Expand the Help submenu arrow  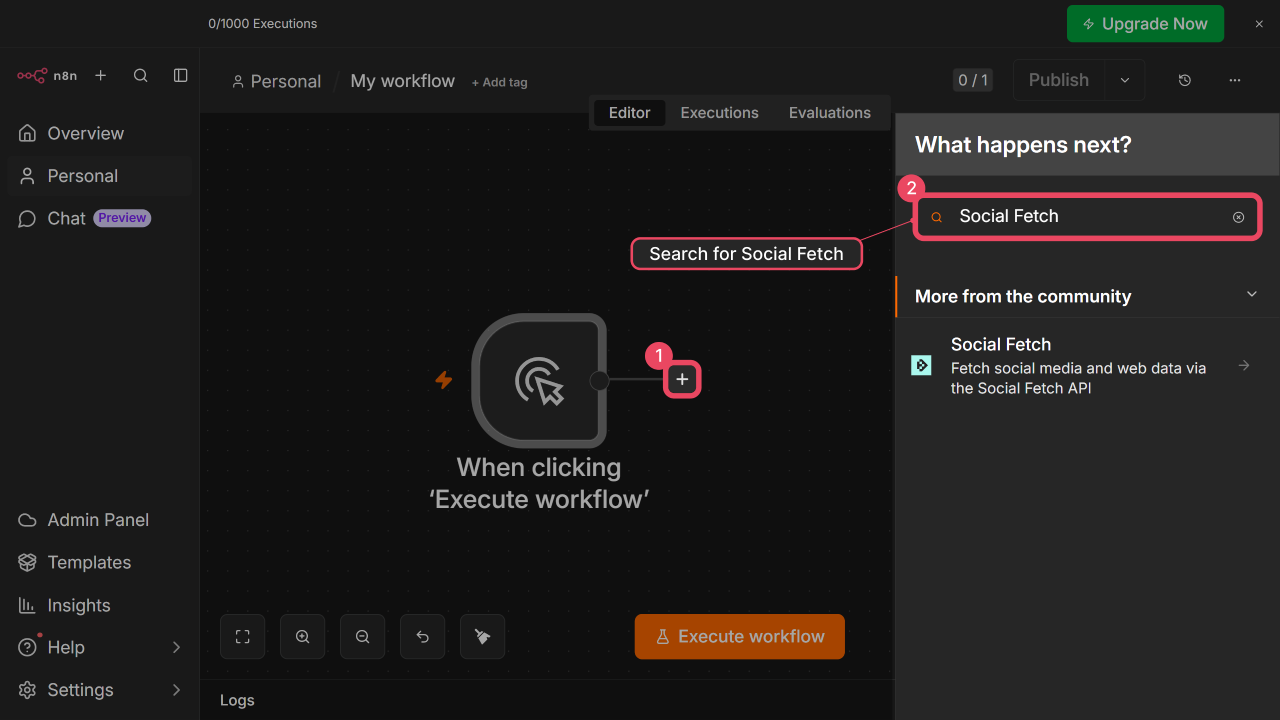(x=176, y=648)
